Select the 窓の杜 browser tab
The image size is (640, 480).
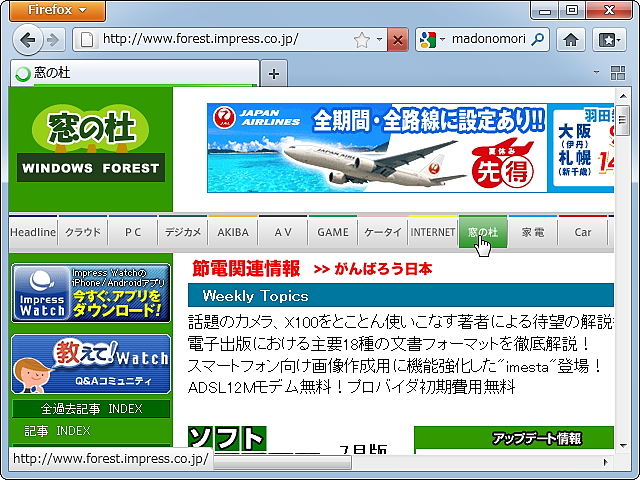(135, 73)
